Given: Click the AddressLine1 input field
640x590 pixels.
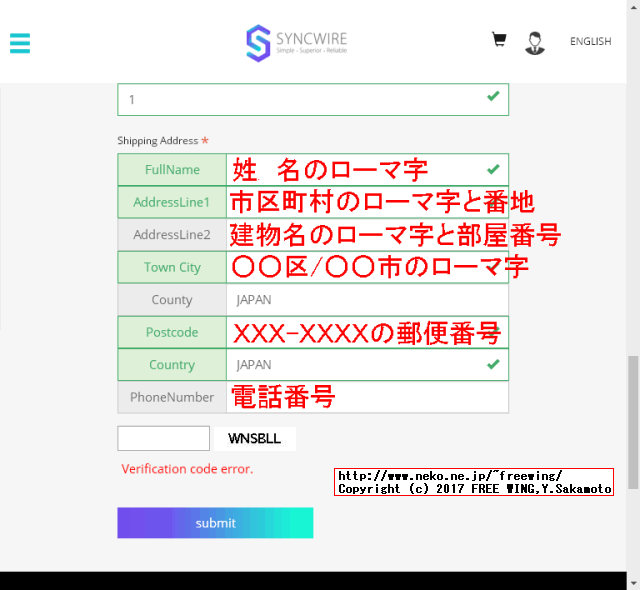Looking at the screenshot, I should coord(367,202).
